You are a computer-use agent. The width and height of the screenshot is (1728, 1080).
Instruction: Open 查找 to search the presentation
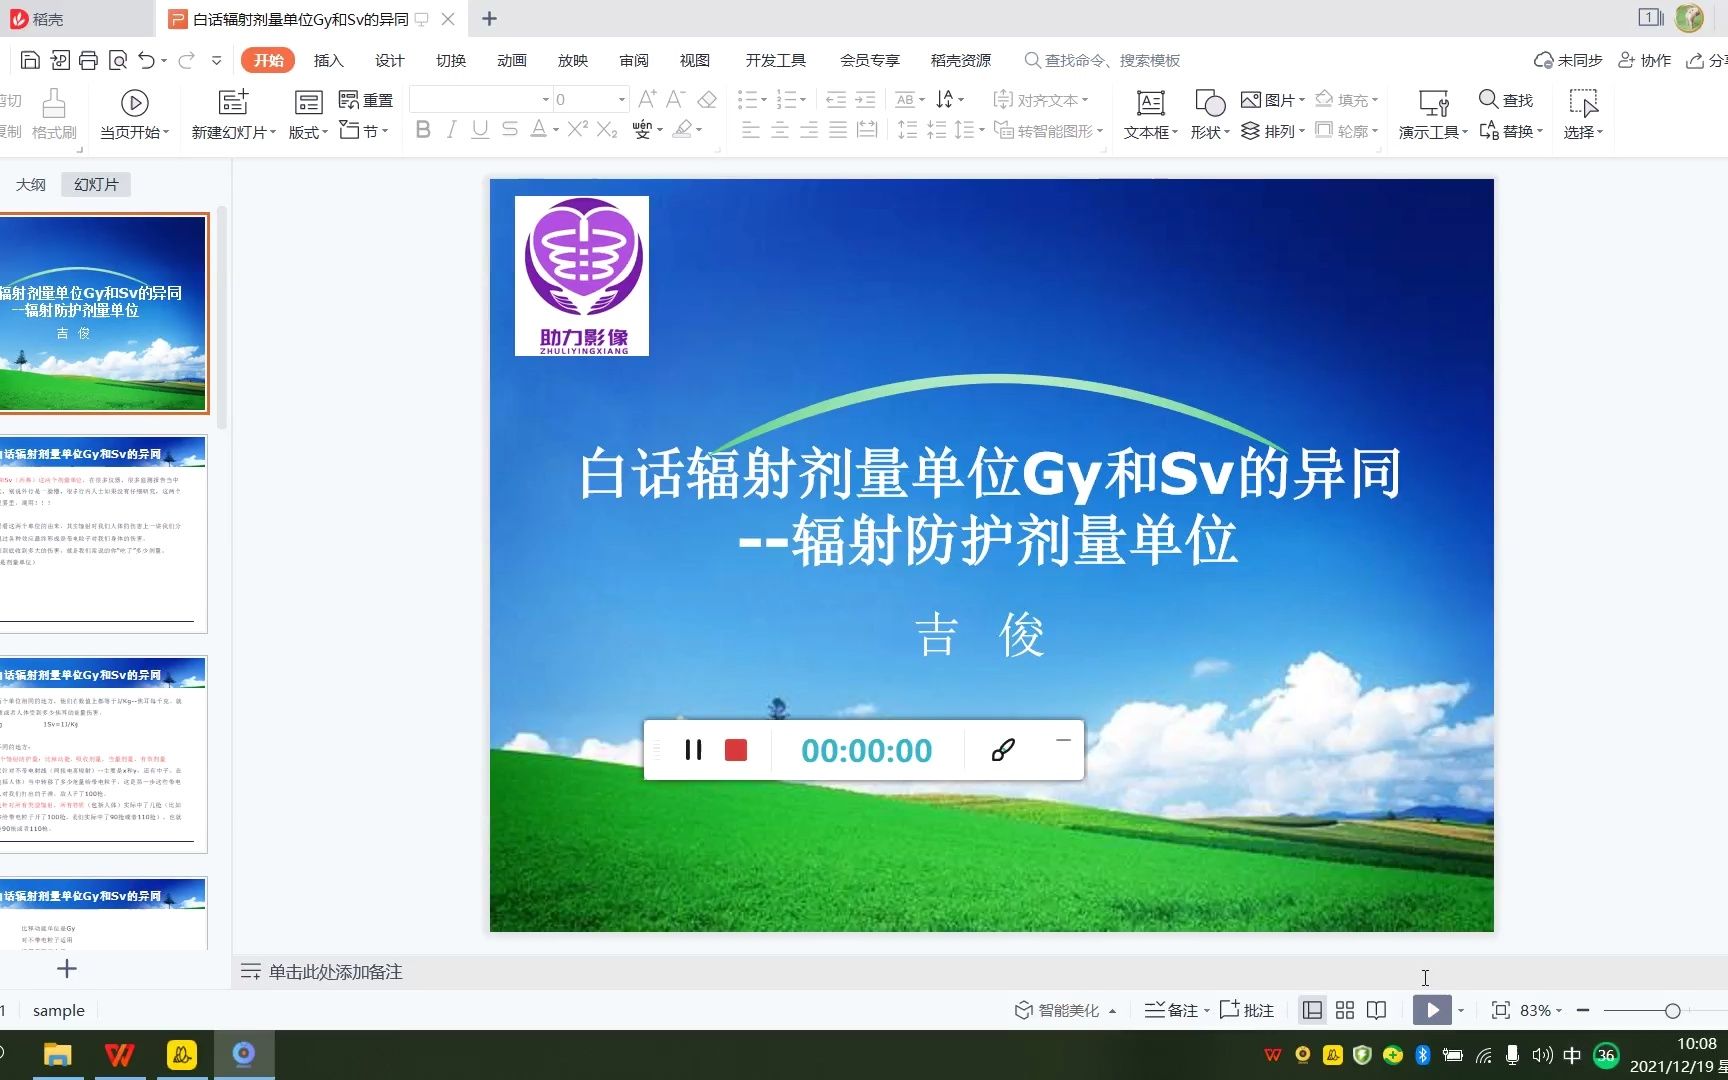(1510, 99)
